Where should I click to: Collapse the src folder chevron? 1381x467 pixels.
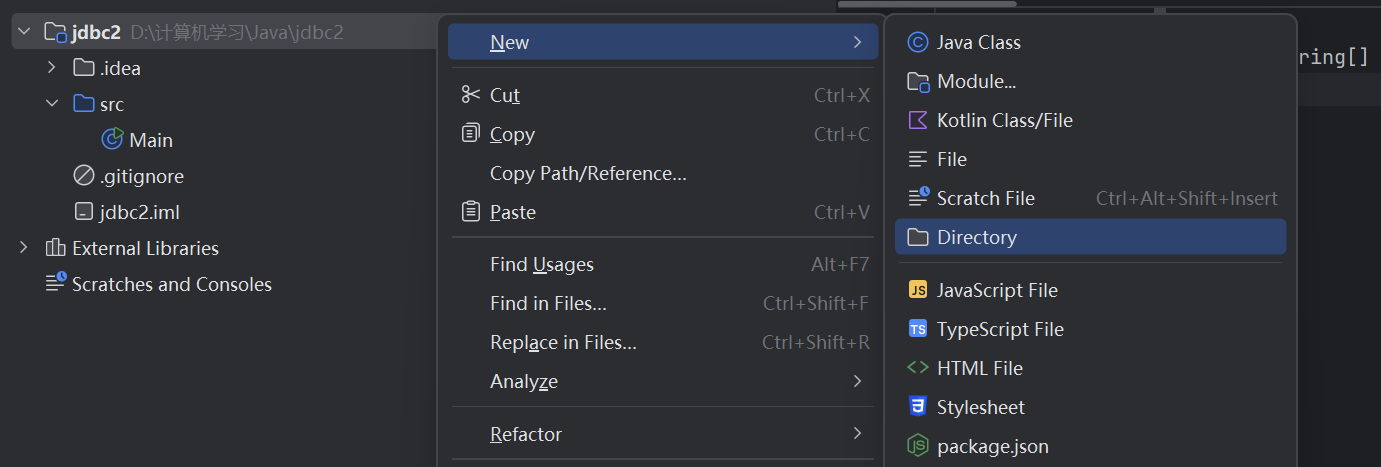[52, 104]
